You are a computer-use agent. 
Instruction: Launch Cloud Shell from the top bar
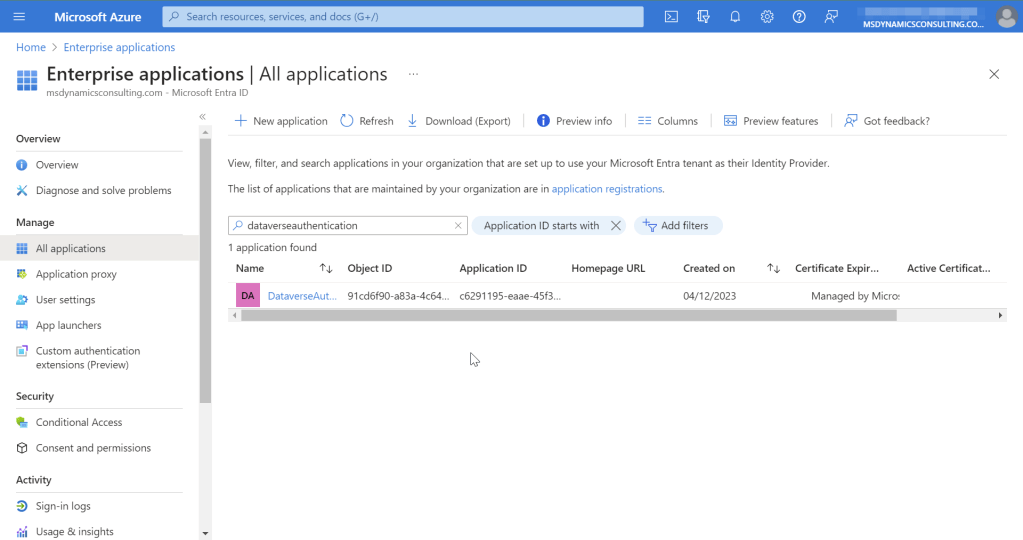pos(671,17)
